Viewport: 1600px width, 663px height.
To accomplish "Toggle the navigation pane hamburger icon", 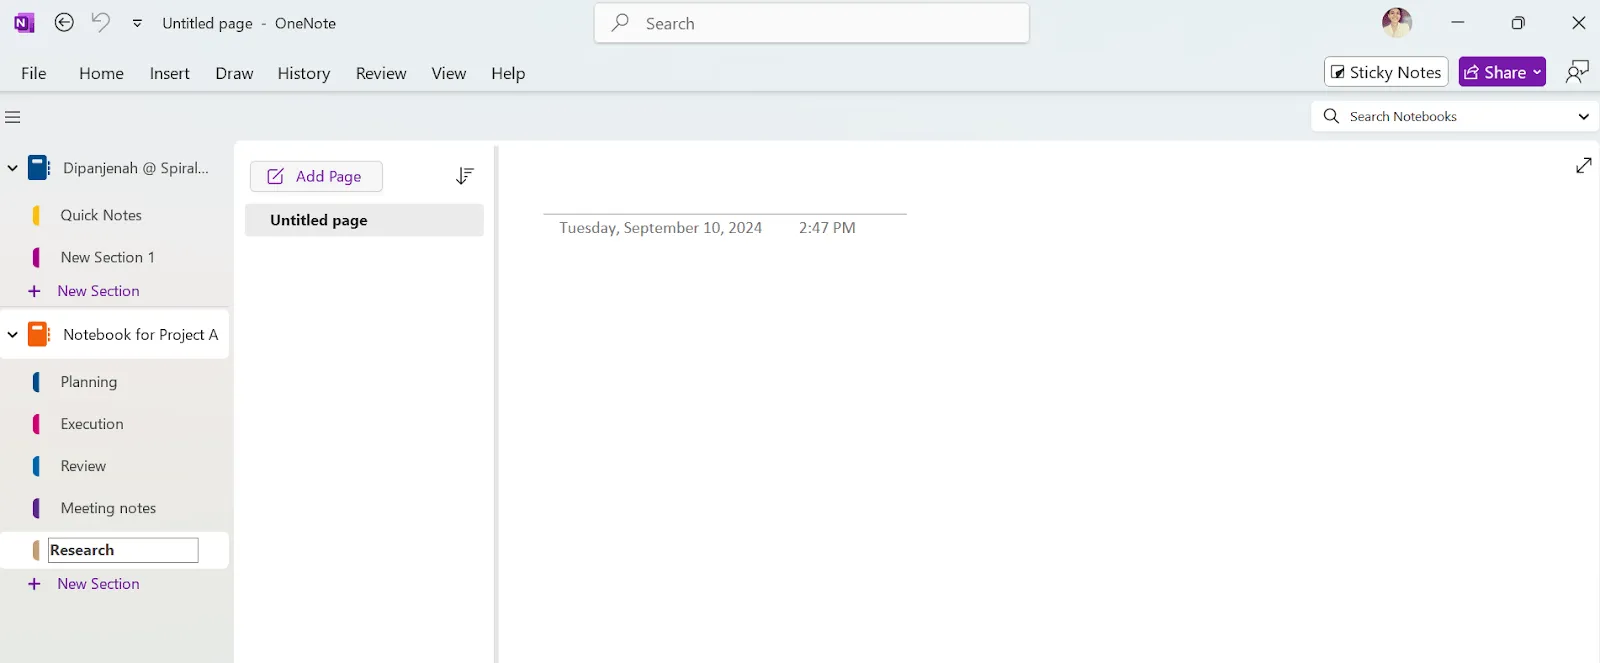I will click(x=13, y=117).
